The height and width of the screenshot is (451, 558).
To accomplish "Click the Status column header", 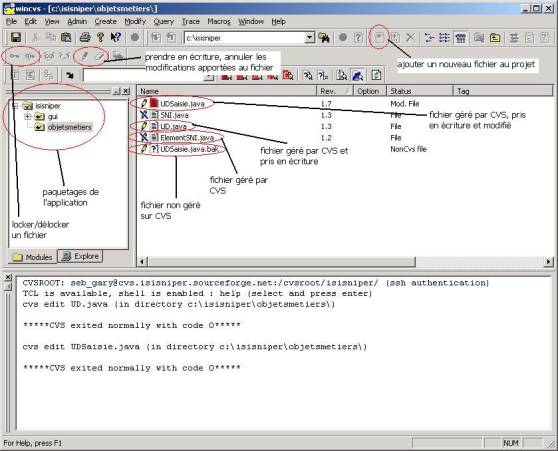I will 420,91.
